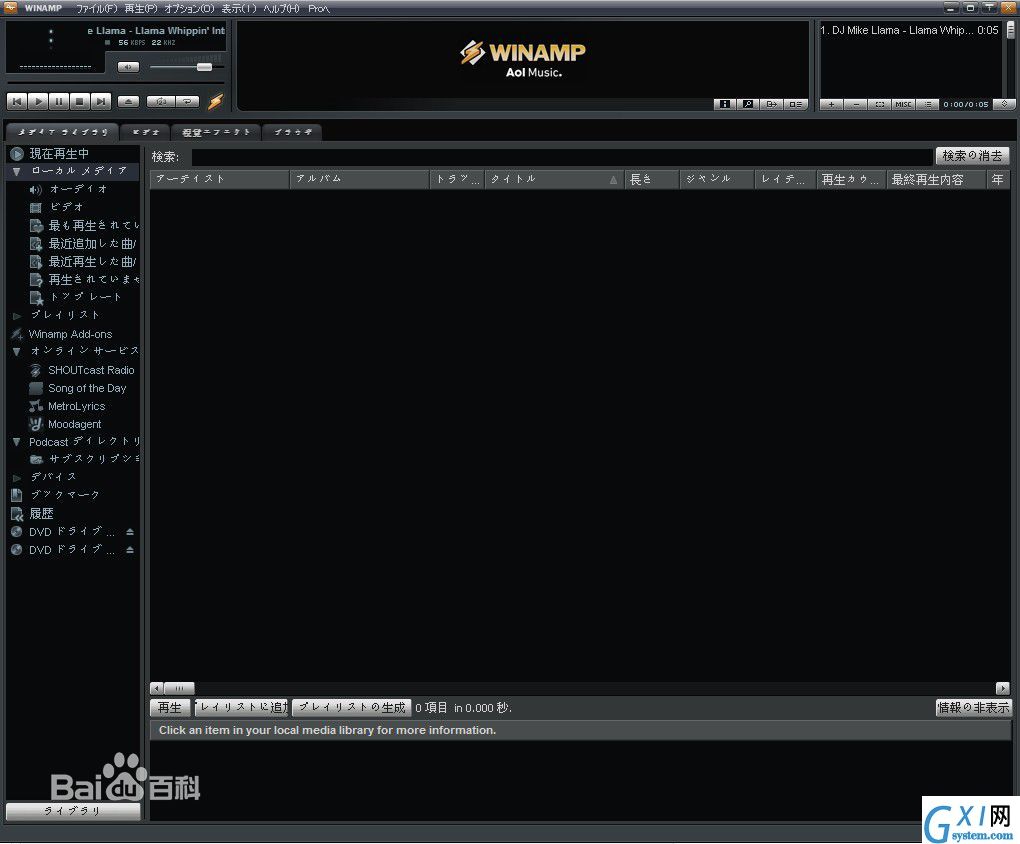Expand the デバイス tree node

pyautogui.click(x=17, y=478)
